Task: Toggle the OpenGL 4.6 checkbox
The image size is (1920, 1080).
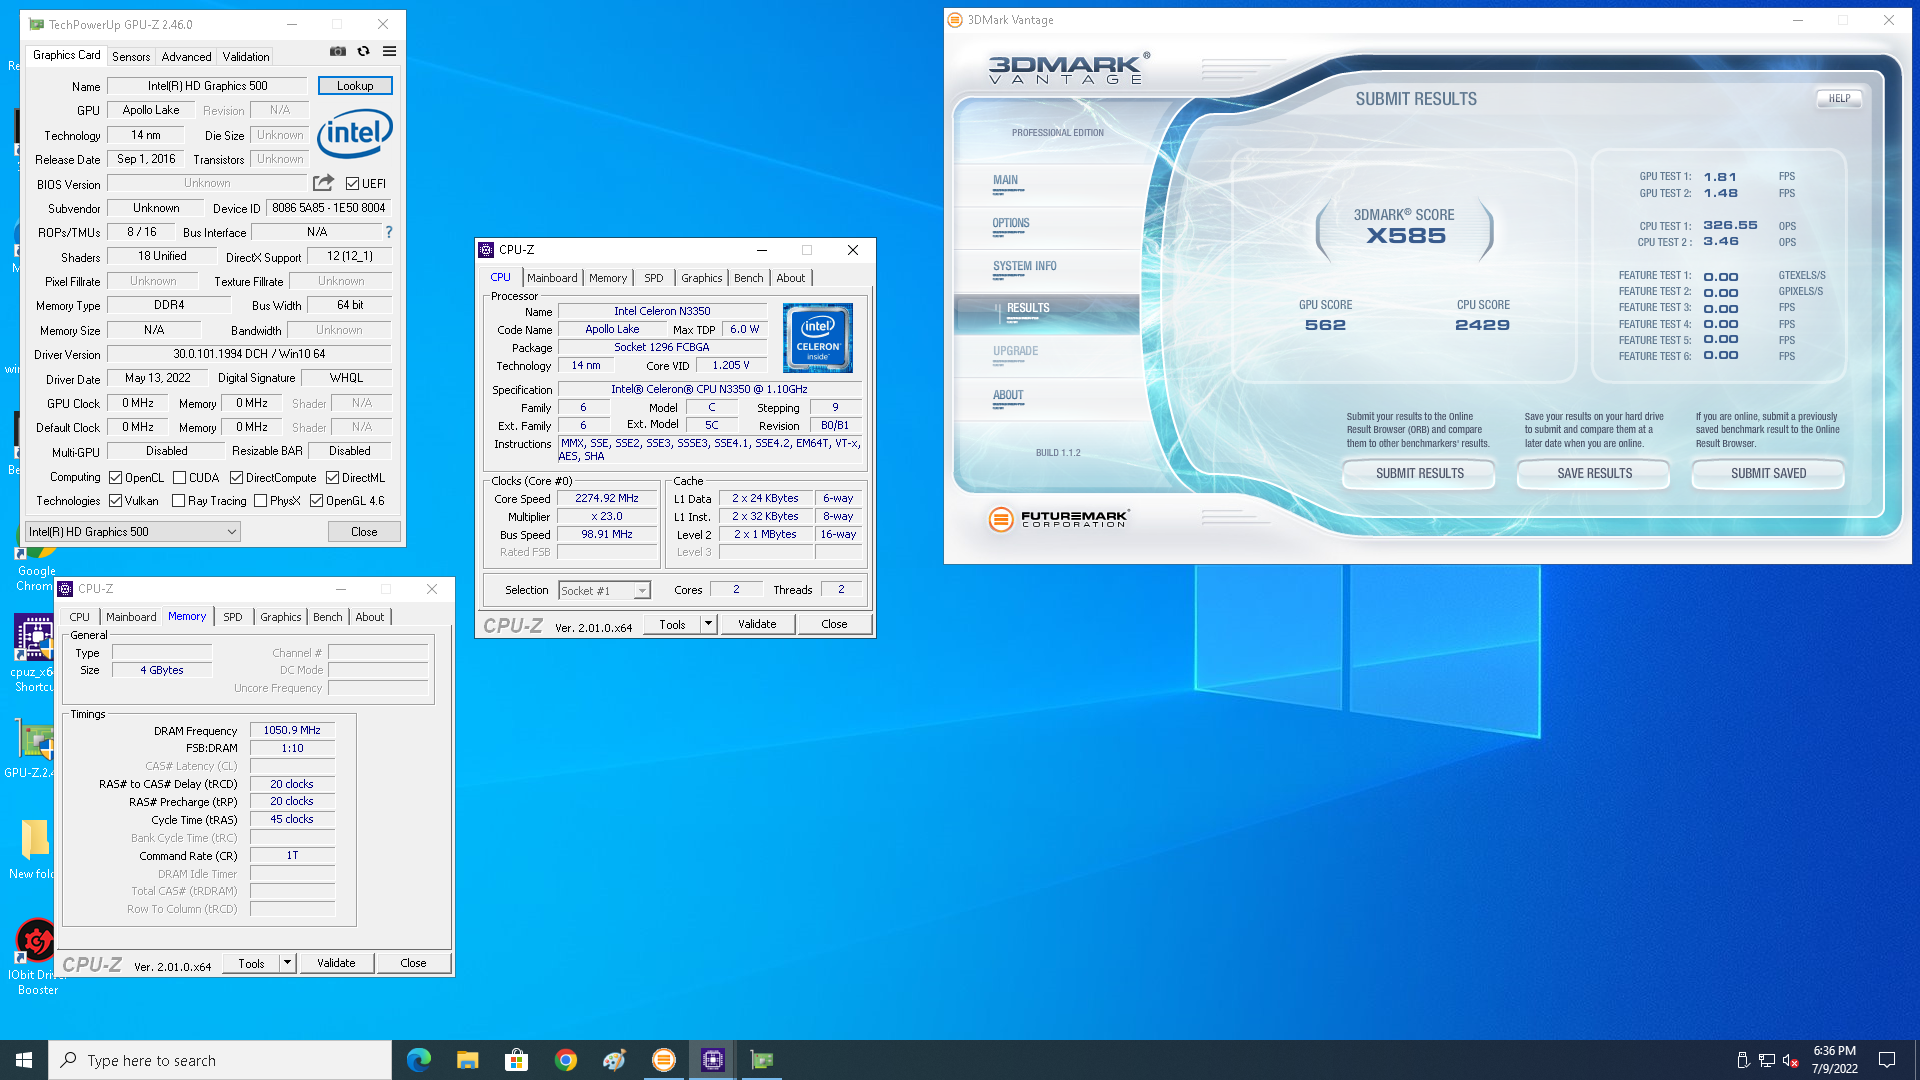Action: [316, 501]
